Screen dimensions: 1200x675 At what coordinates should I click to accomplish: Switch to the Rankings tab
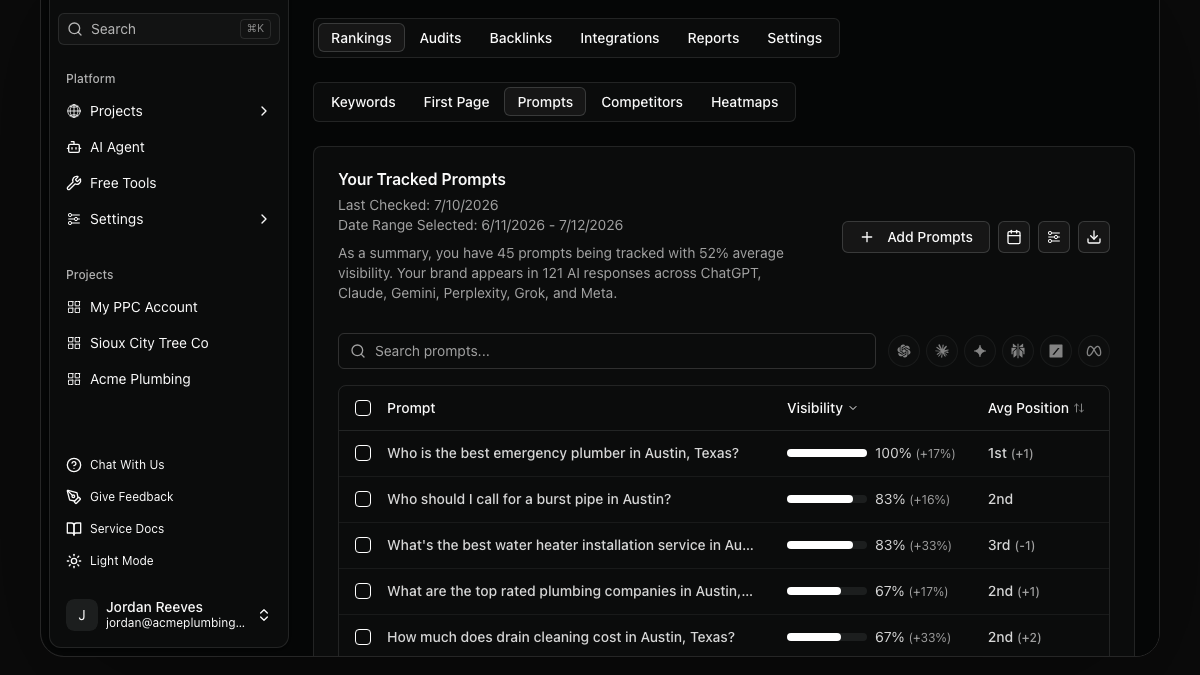[x=361, y=38]
